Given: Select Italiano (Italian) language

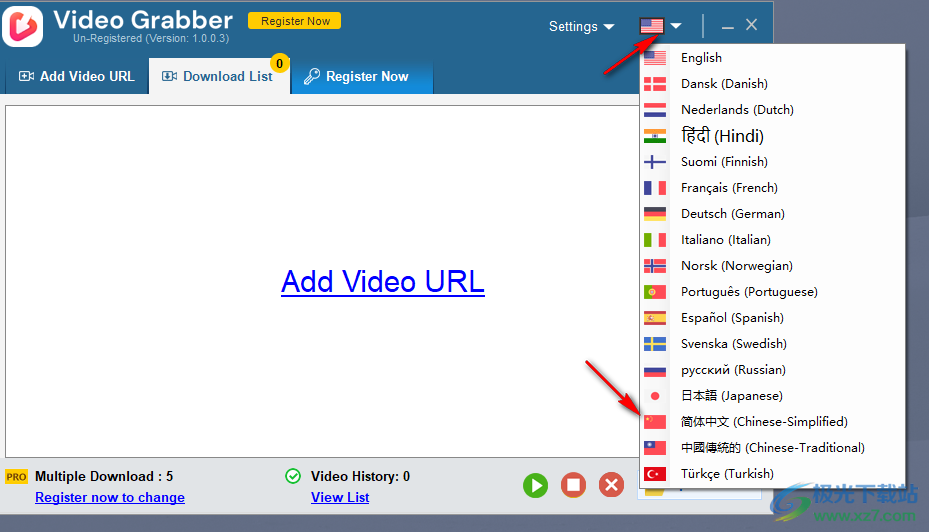Looking at the screenshot, I should (773, 240).
